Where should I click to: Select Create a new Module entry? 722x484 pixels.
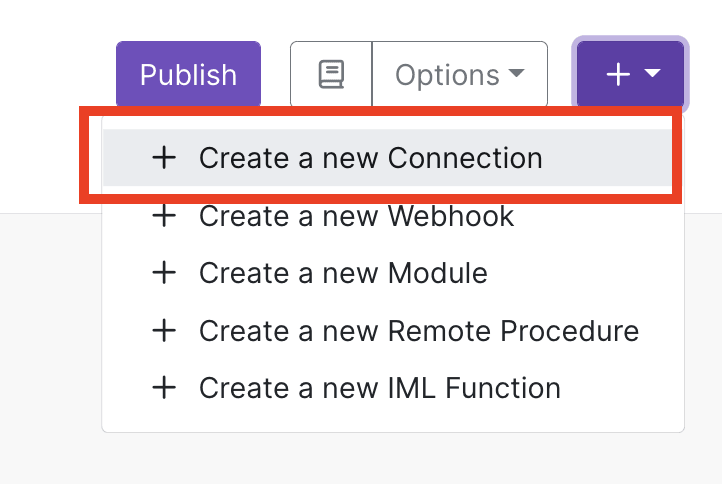(x=343, y=272)
